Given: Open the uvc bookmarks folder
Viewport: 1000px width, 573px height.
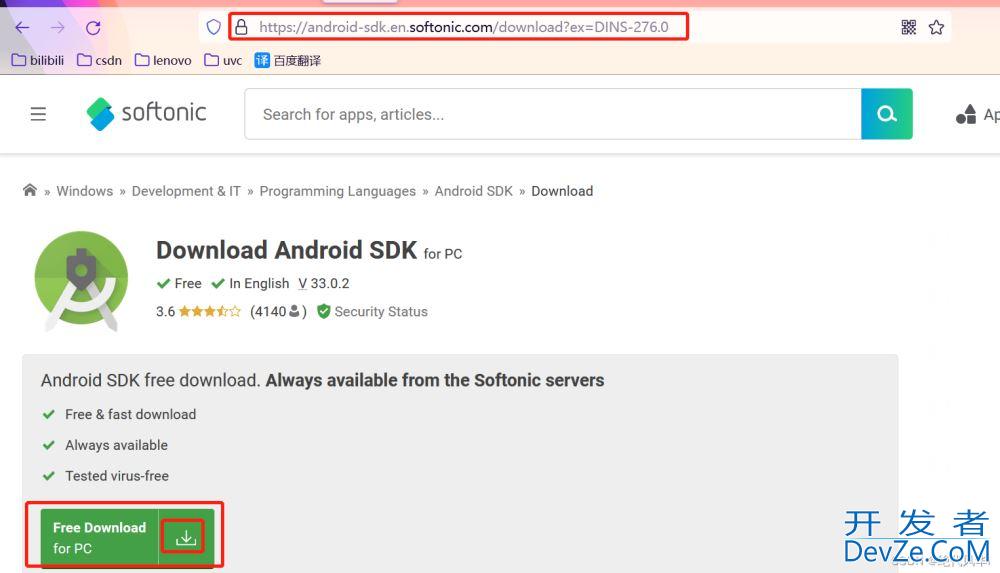Looking at the screenshot, I should point(223,60).
